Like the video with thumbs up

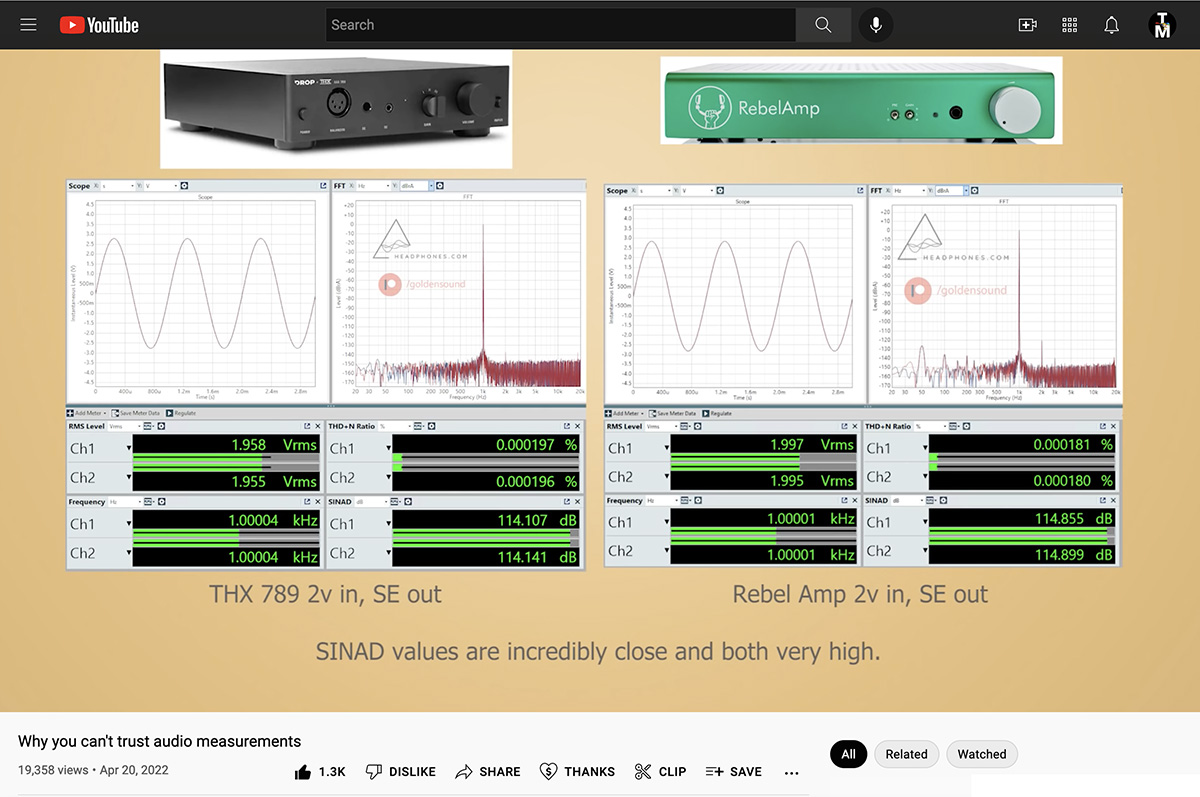(x=319, y=771)
